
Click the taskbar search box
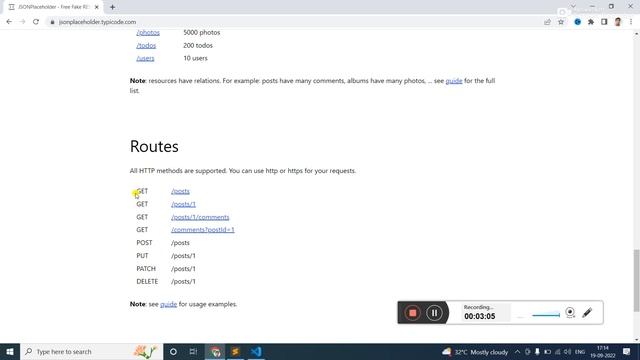(x=91, y=351)
